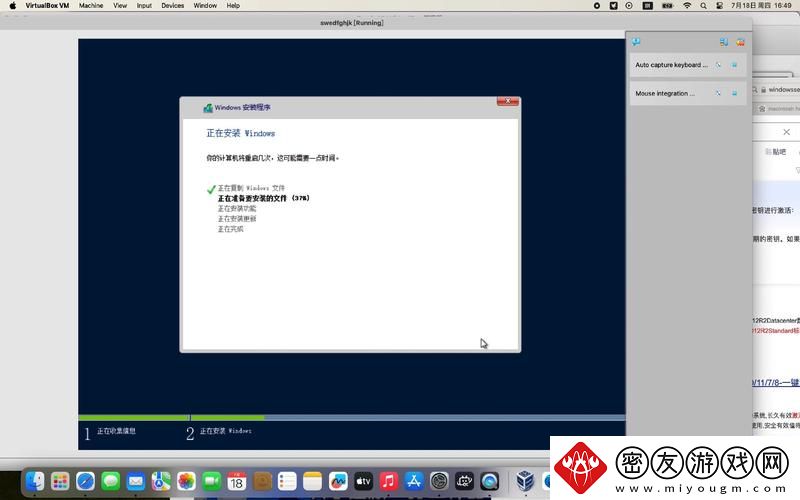This screenshot has width=800, height=500.
Task: Open the Help menu
Action: (x=233, y=6)
